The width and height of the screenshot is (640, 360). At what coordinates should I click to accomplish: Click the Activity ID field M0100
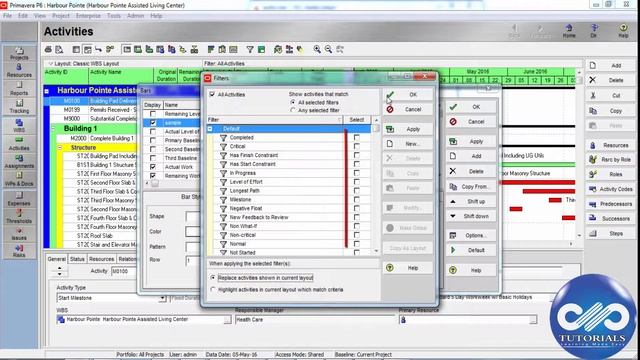click(124, 271)
